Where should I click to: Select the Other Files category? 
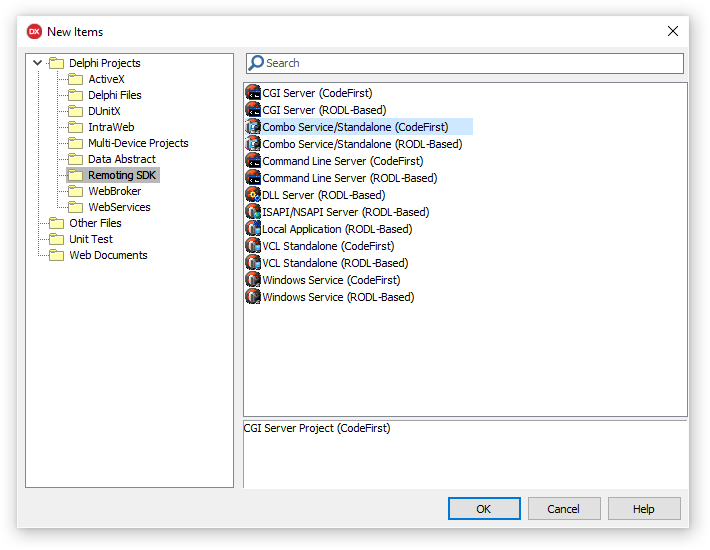(x=95, y=223)
